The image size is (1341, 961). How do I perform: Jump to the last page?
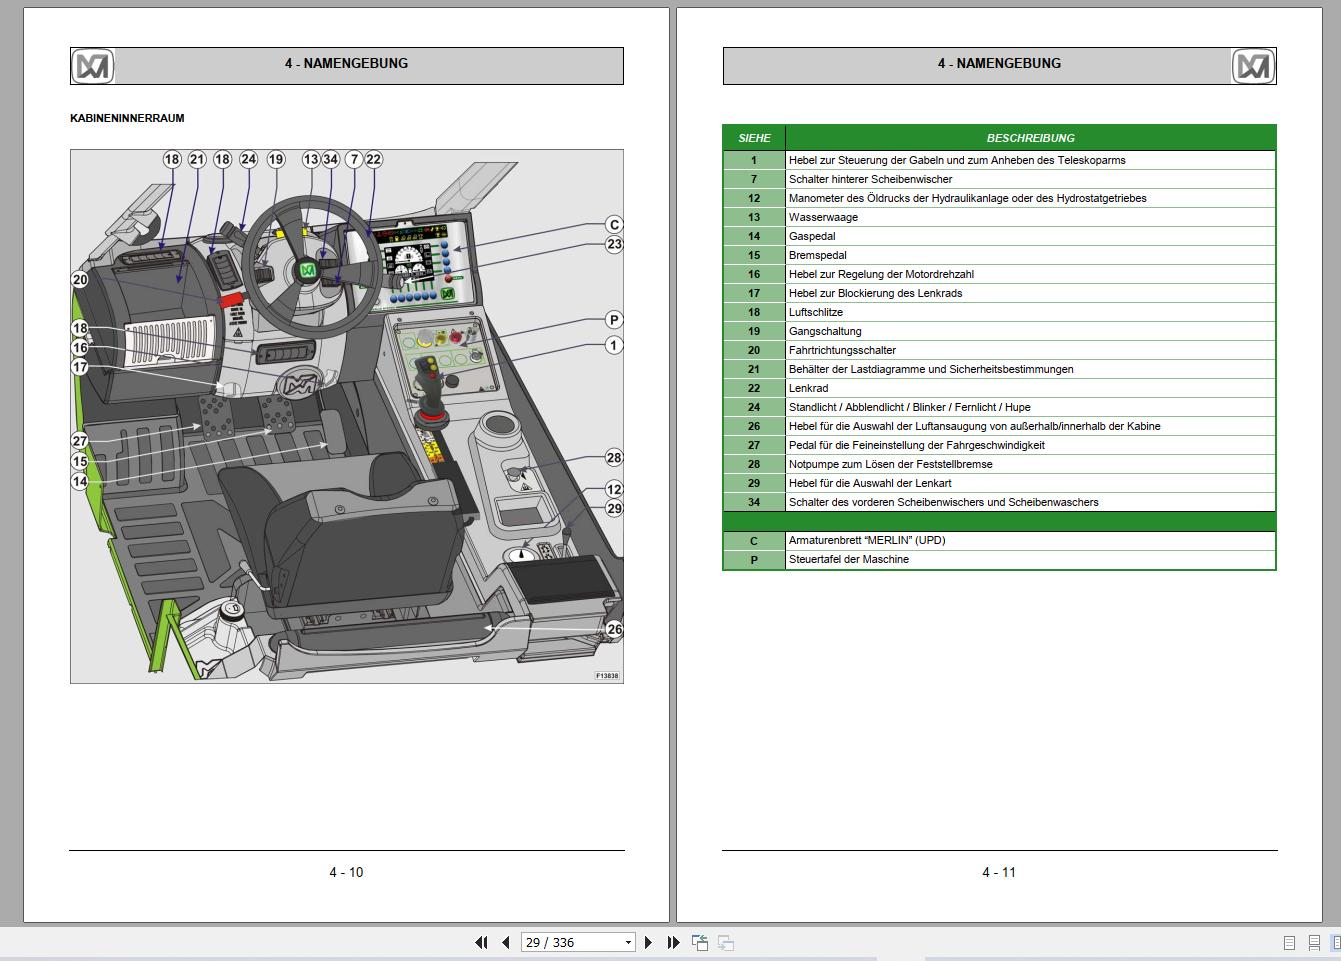(673, 942)
